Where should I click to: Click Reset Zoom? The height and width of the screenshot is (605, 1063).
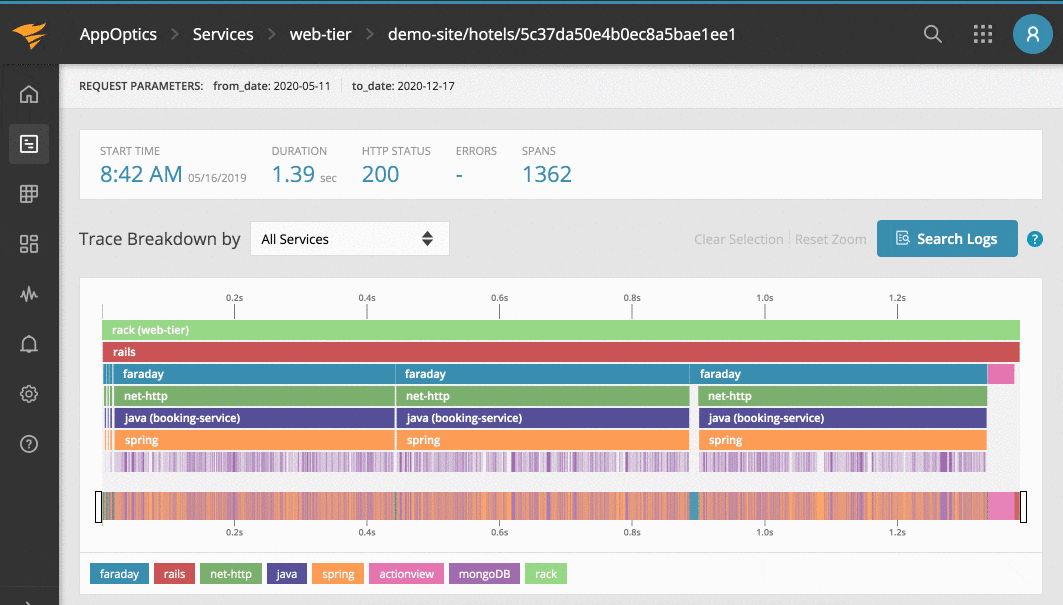(830, 239)
